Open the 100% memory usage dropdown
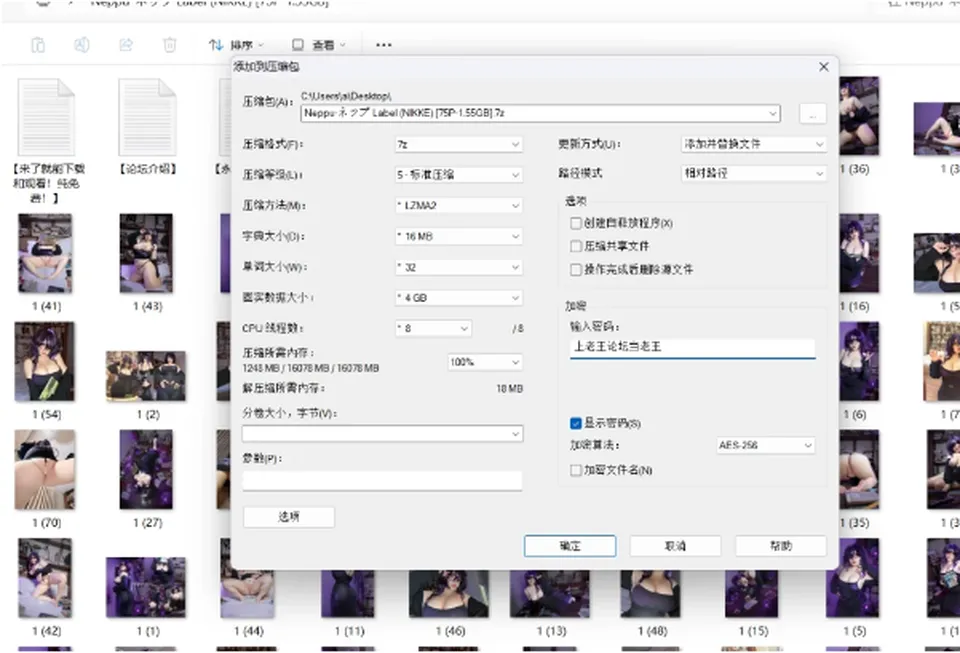This screenshot has width=960, height=653. 485,362
